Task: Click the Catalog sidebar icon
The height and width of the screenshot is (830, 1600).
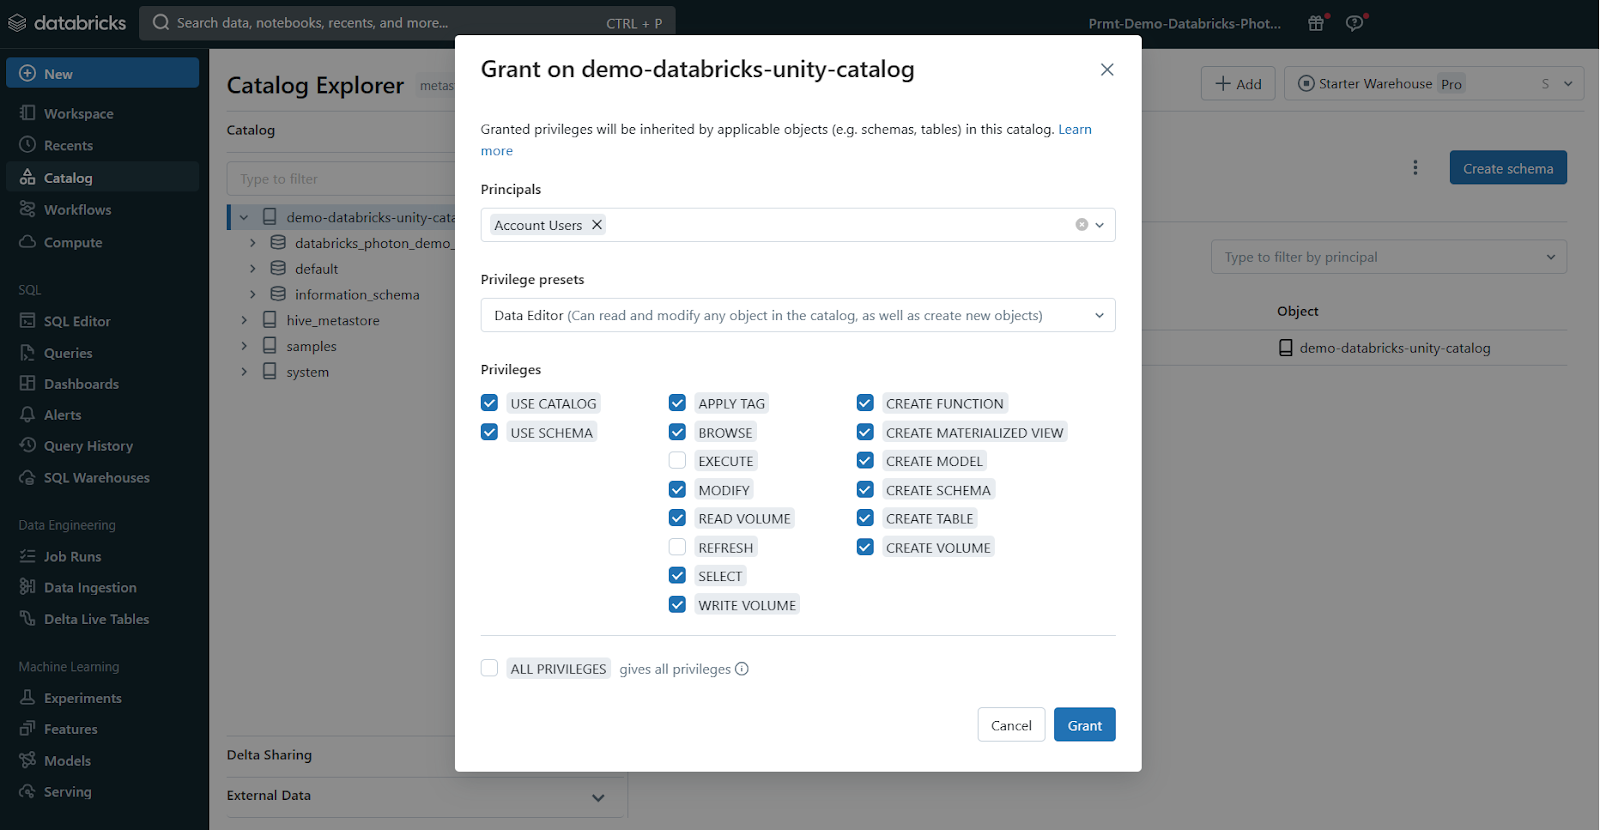Action: pyautogui.click(x=28, y=177)
